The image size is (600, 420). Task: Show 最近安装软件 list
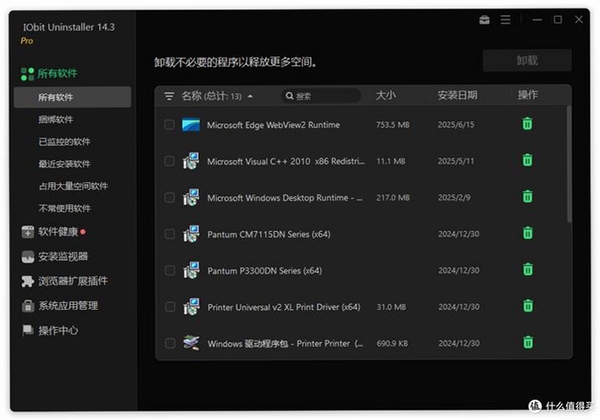coord(64,164)
